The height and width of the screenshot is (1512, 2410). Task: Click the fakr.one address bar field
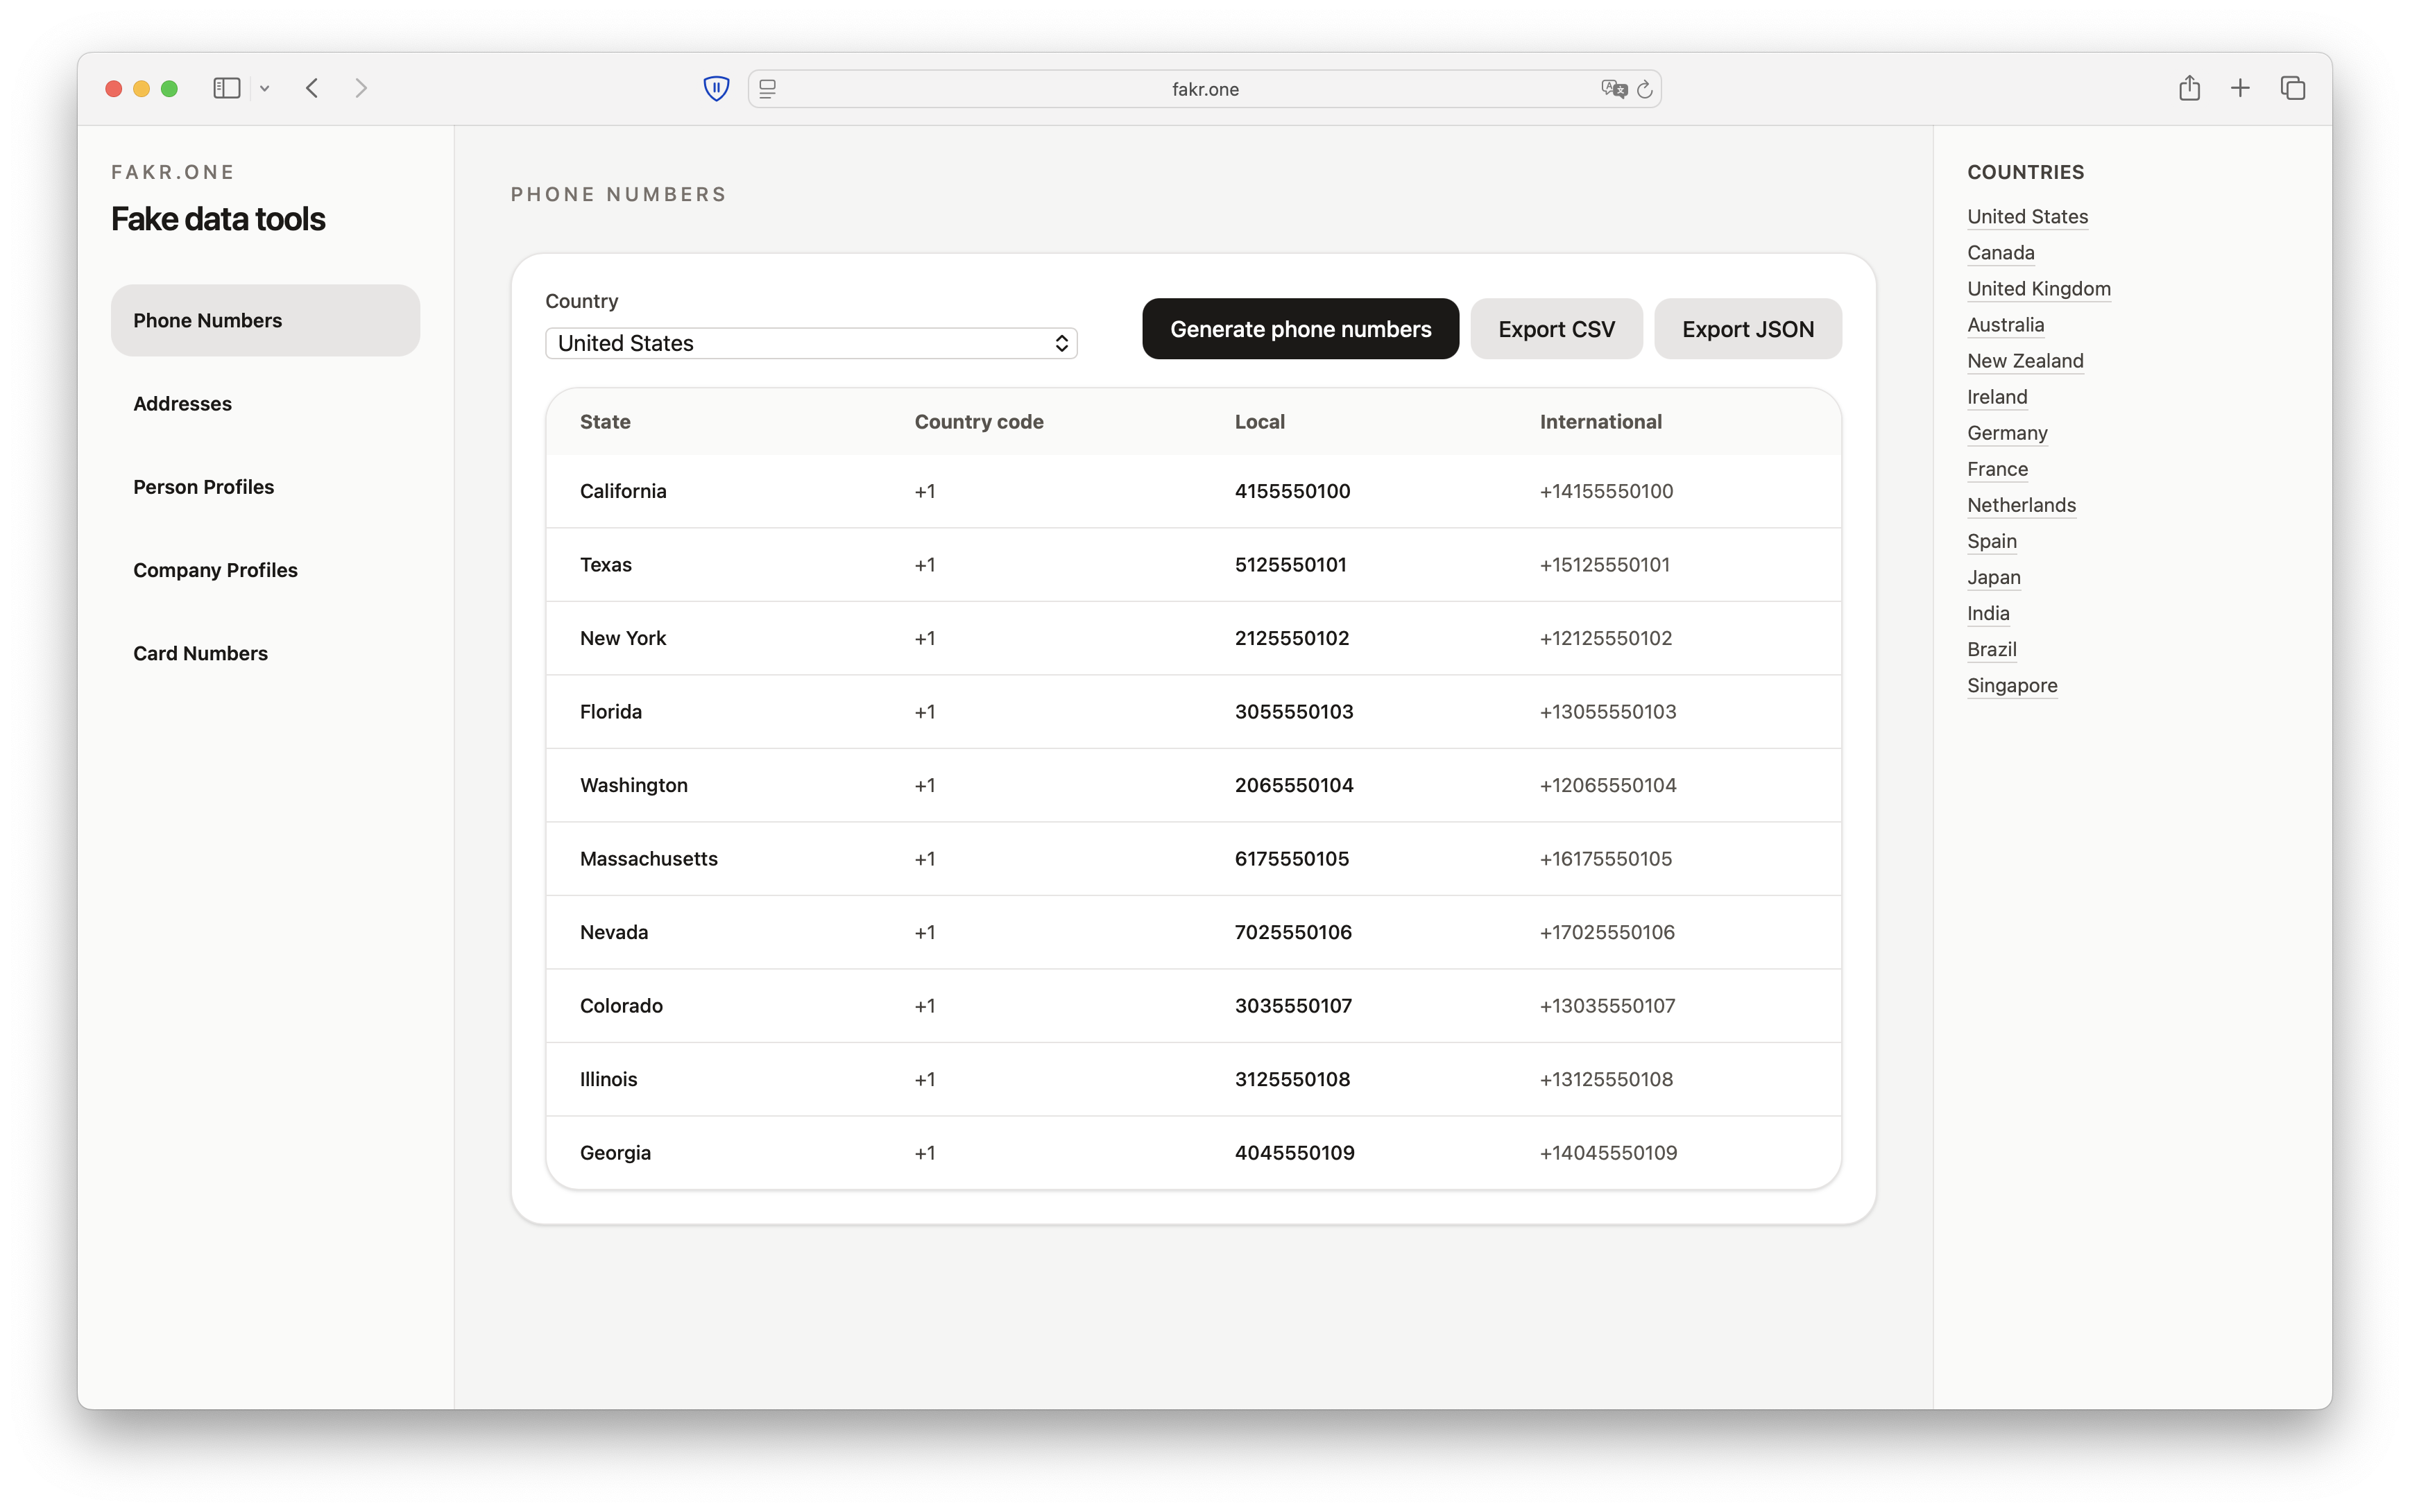[1204, 89]
